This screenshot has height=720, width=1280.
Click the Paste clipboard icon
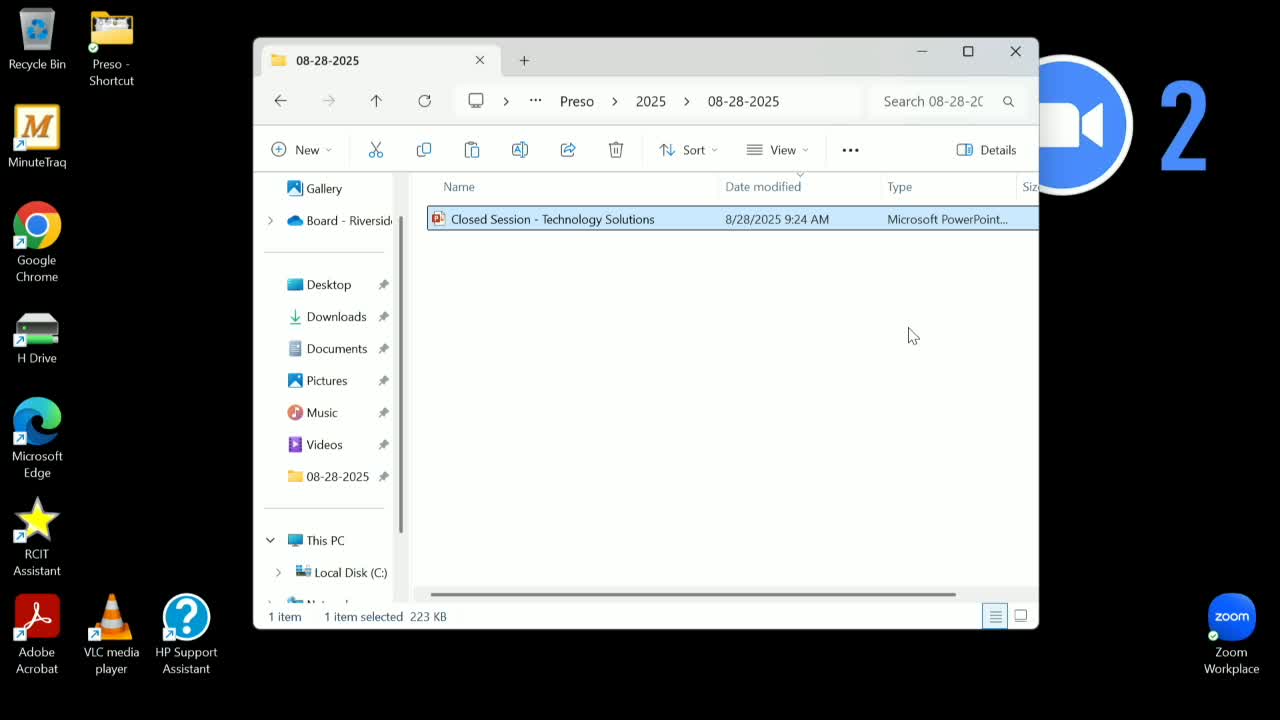[x=472, y=150]
